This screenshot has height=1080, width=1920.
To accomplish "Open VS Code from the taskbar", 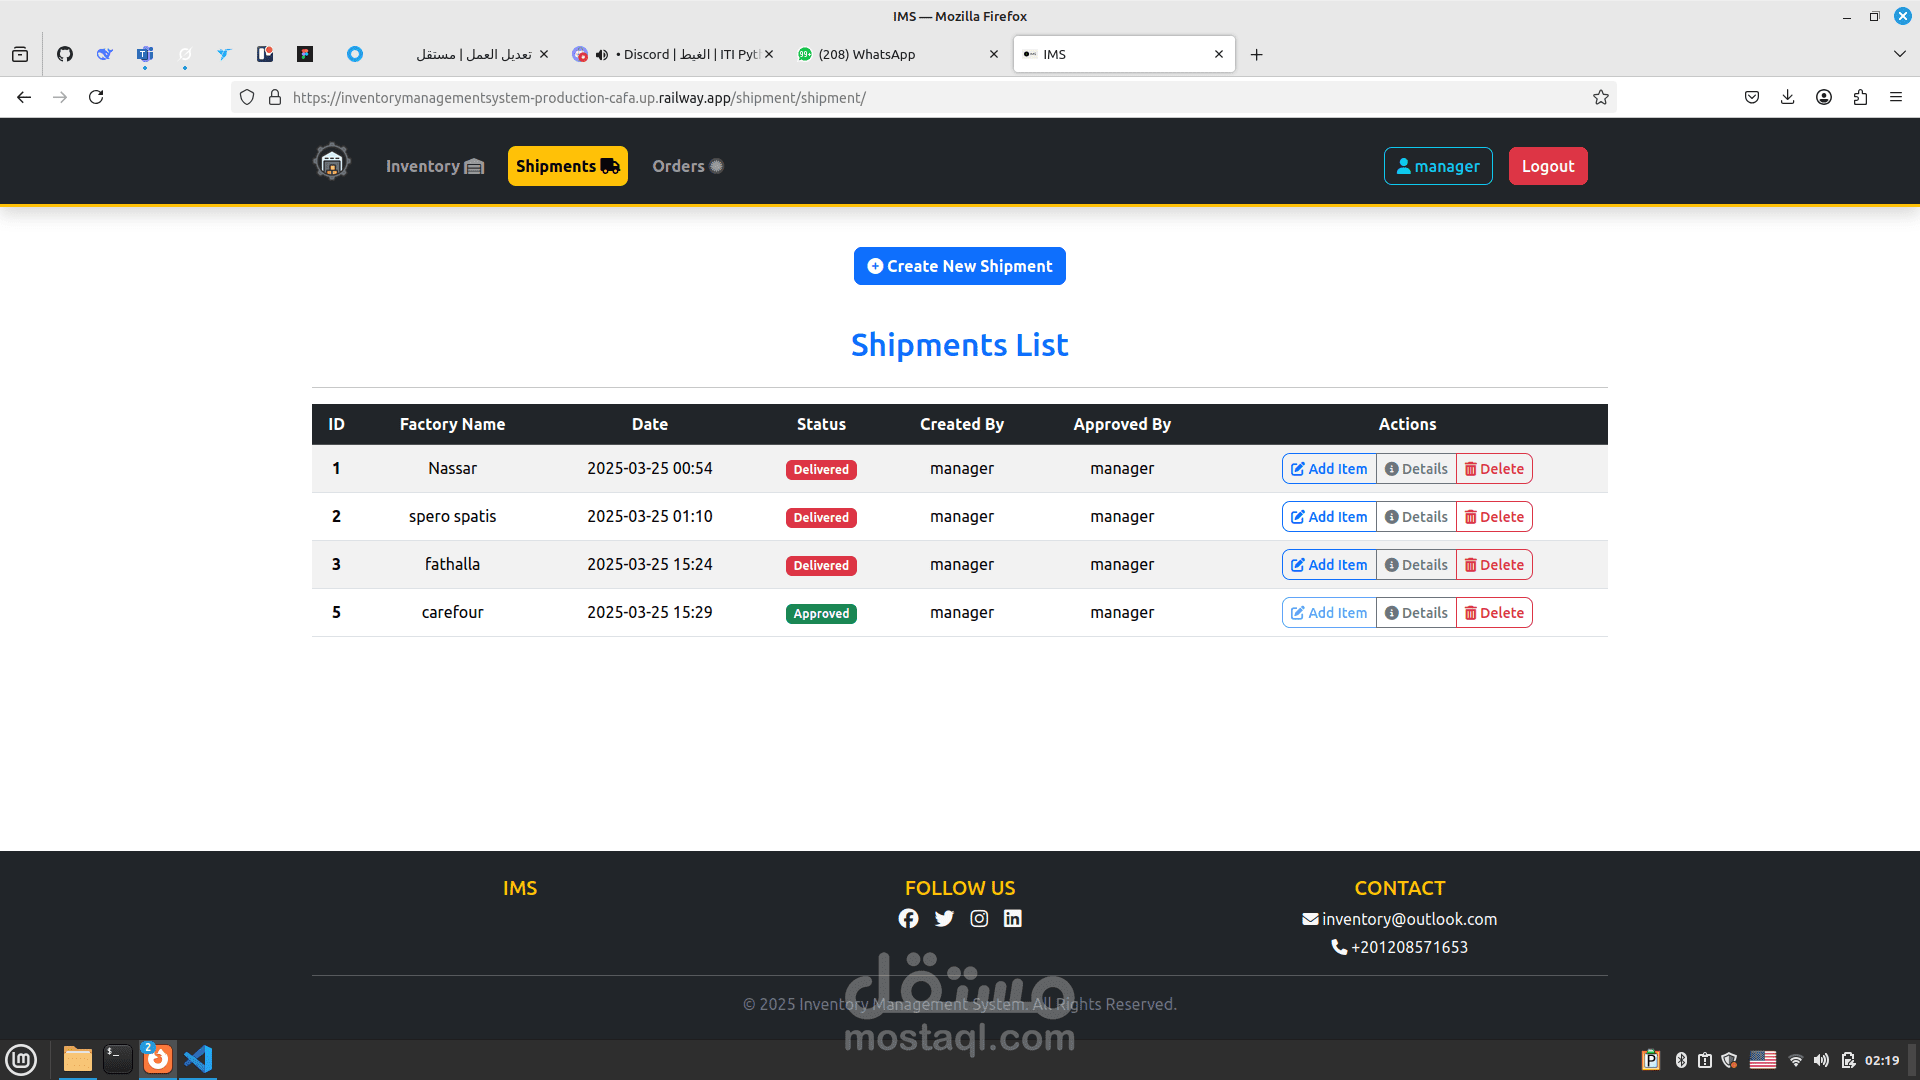I will pyautogui.click(x=198, y=1059).
